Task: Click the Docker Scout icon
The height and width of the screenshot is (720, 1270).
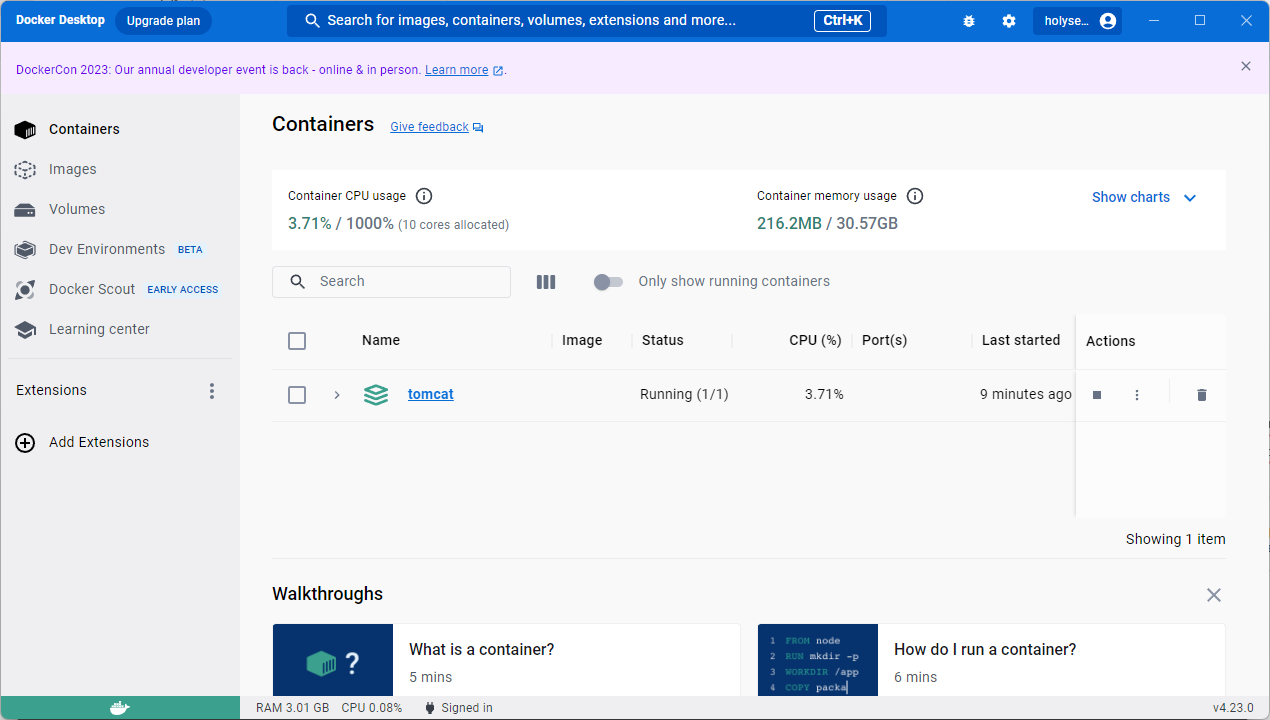Action: click(25, 290)
